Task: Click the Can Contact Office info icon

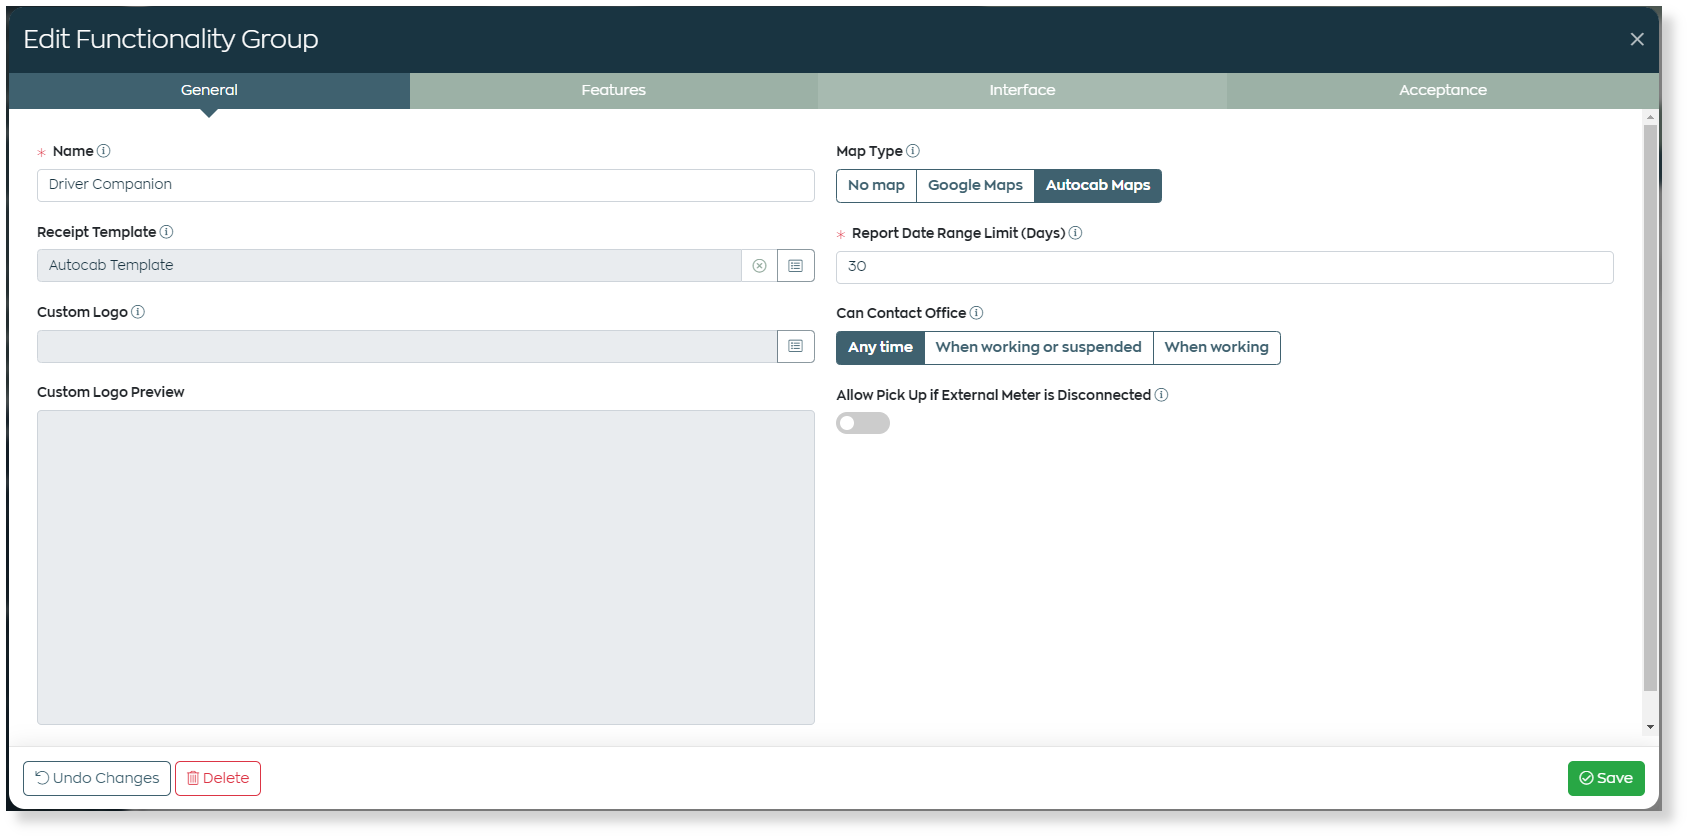Action: click(x=976, y=313)
